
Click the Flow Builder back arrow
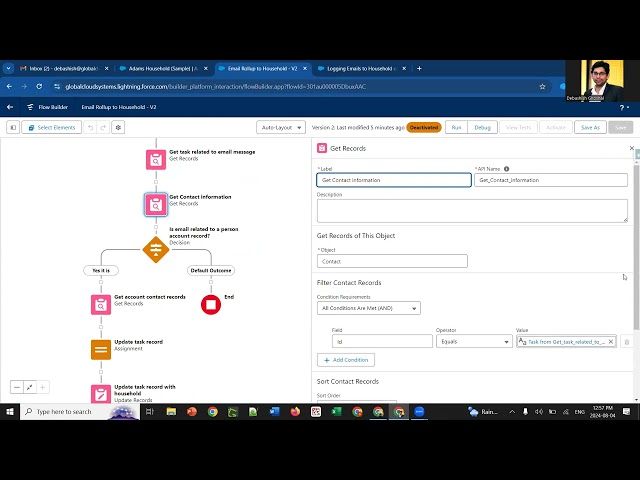[x=10, y=107]
